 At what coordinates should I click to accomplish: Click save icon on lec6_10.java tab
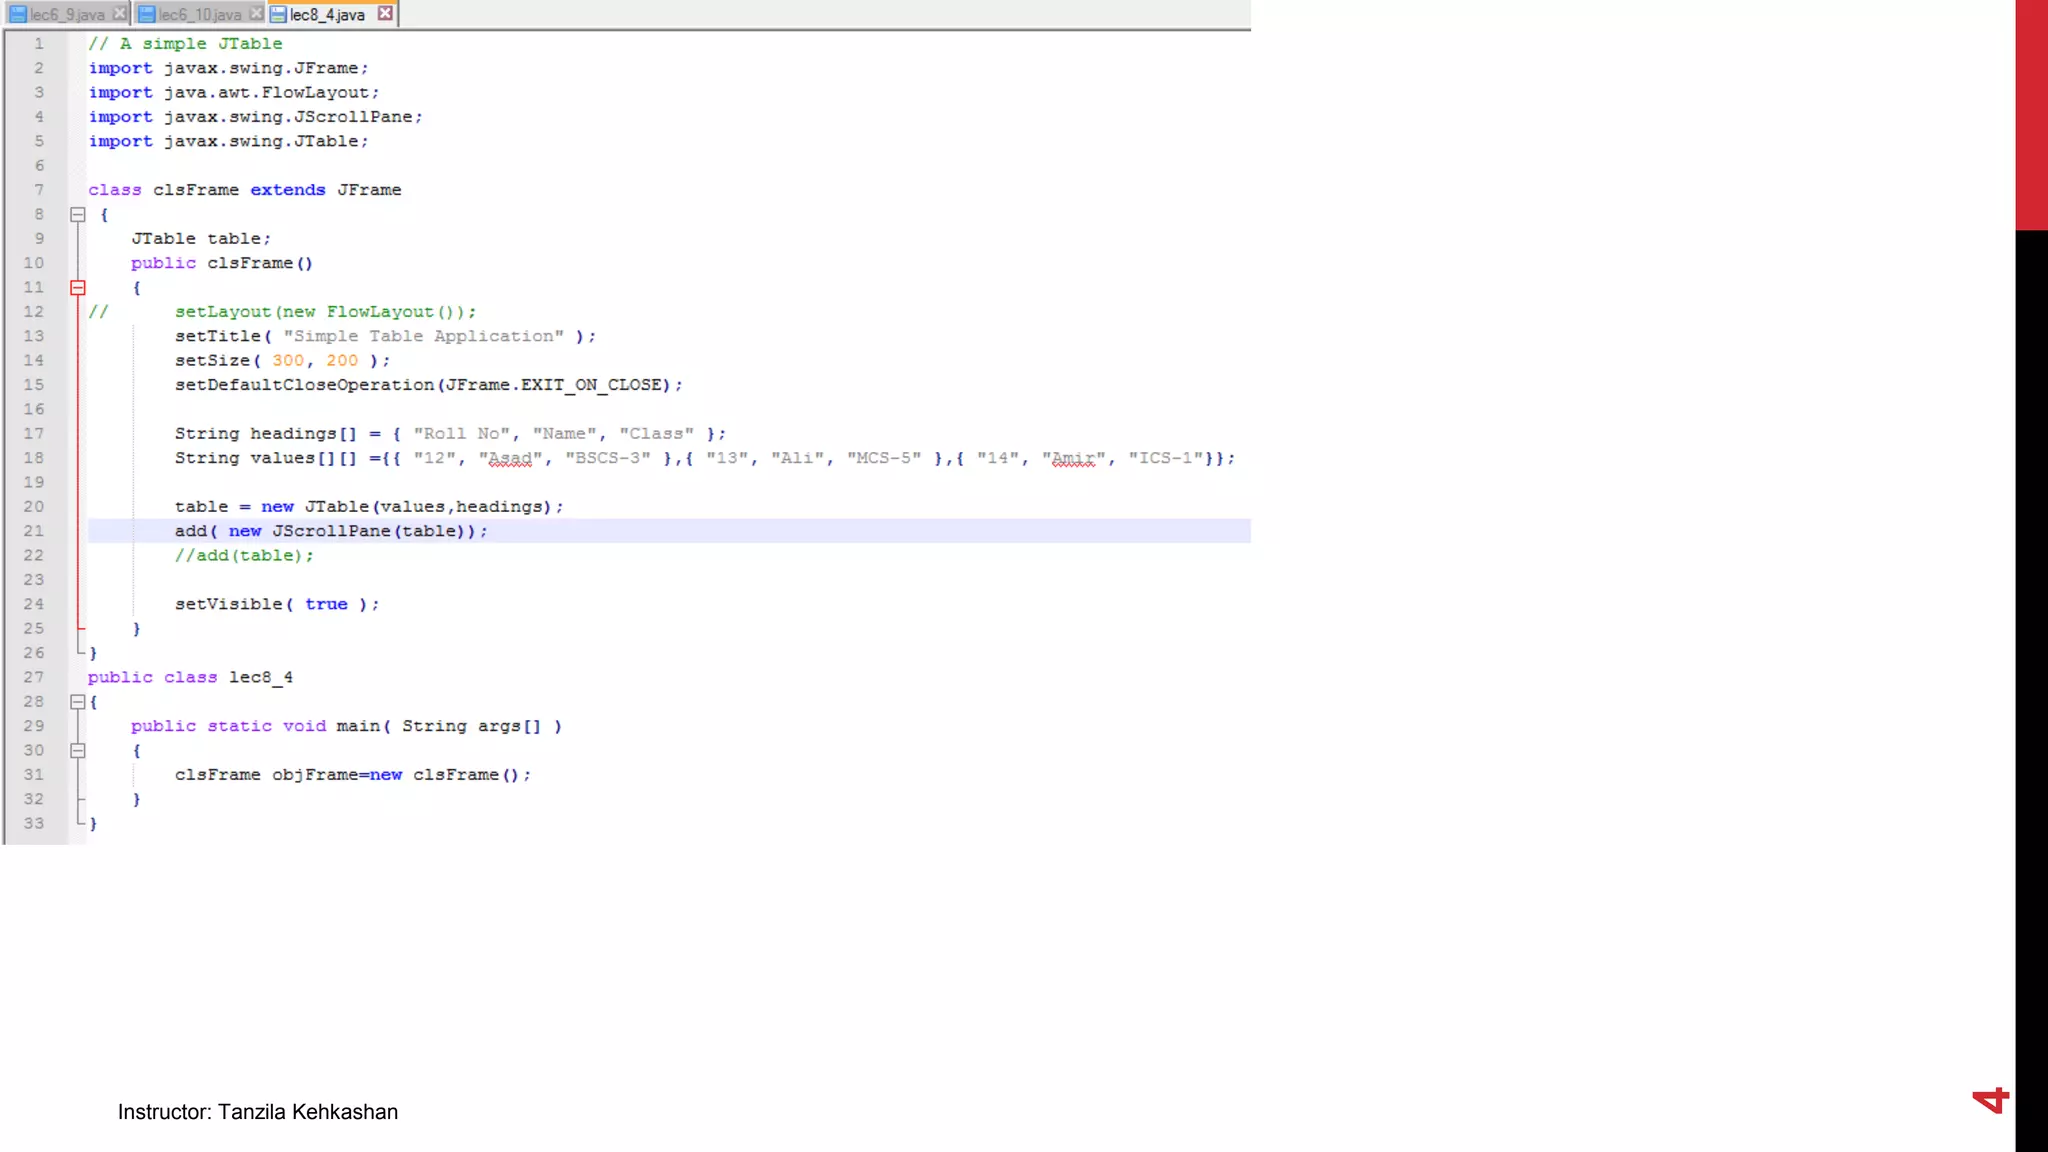tap(147, 14)
